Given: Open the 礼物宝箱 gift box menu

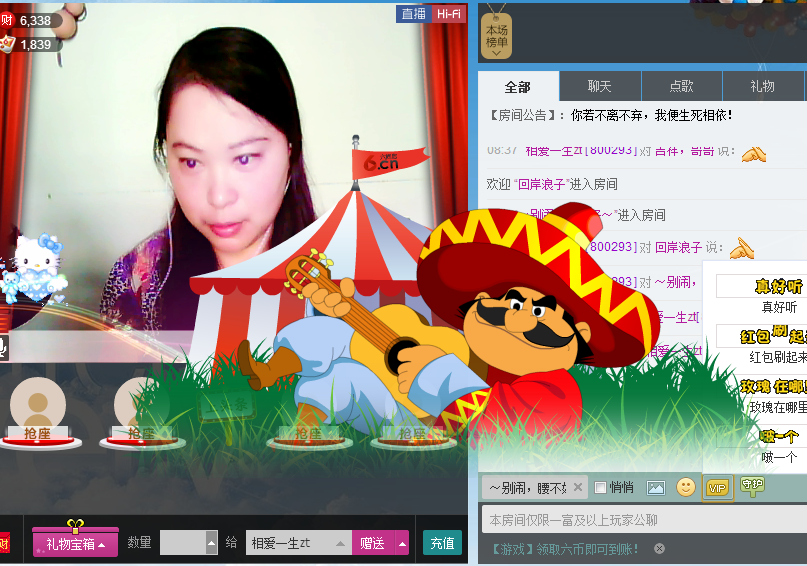Looking at the screenshot, I should (x=75, y=543).
